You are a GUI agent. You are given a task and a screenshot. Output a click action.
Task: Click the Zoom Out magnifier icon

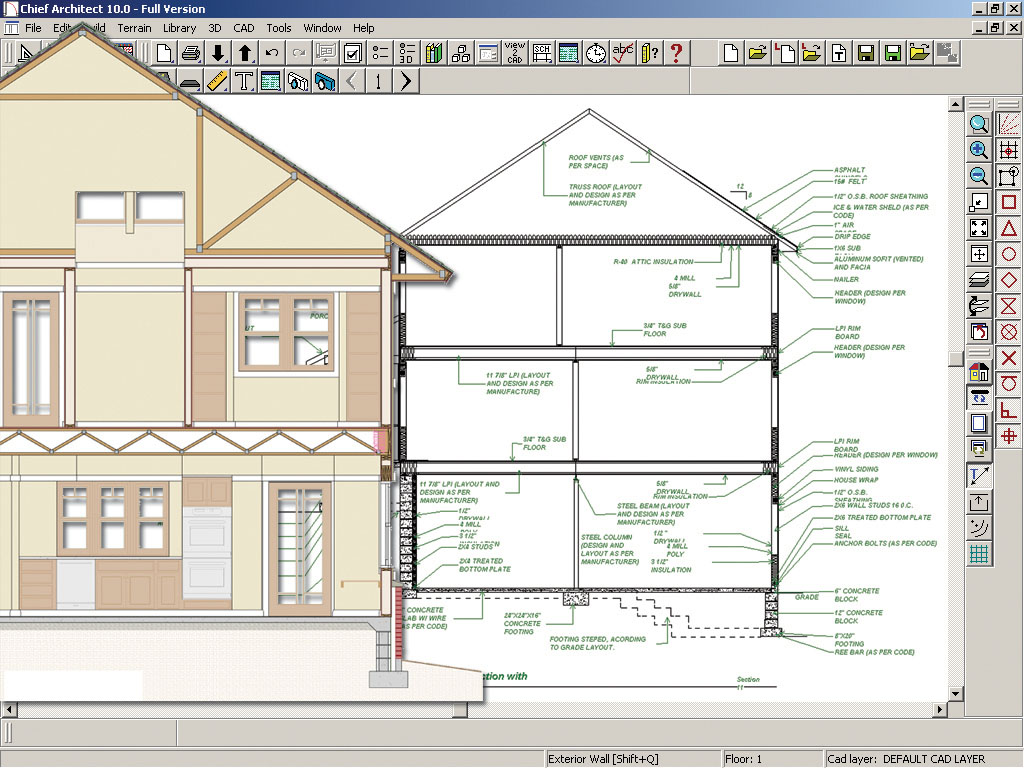(978, 176)
